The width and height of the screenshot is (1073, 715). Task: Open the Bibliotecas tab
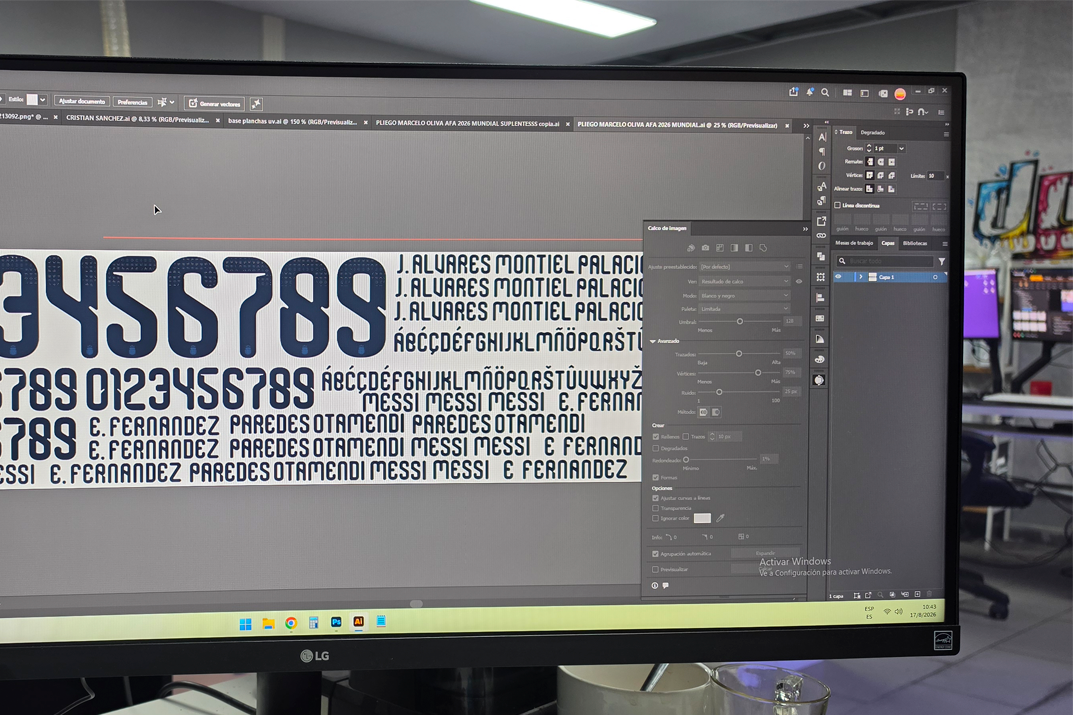tap(915, 244)
